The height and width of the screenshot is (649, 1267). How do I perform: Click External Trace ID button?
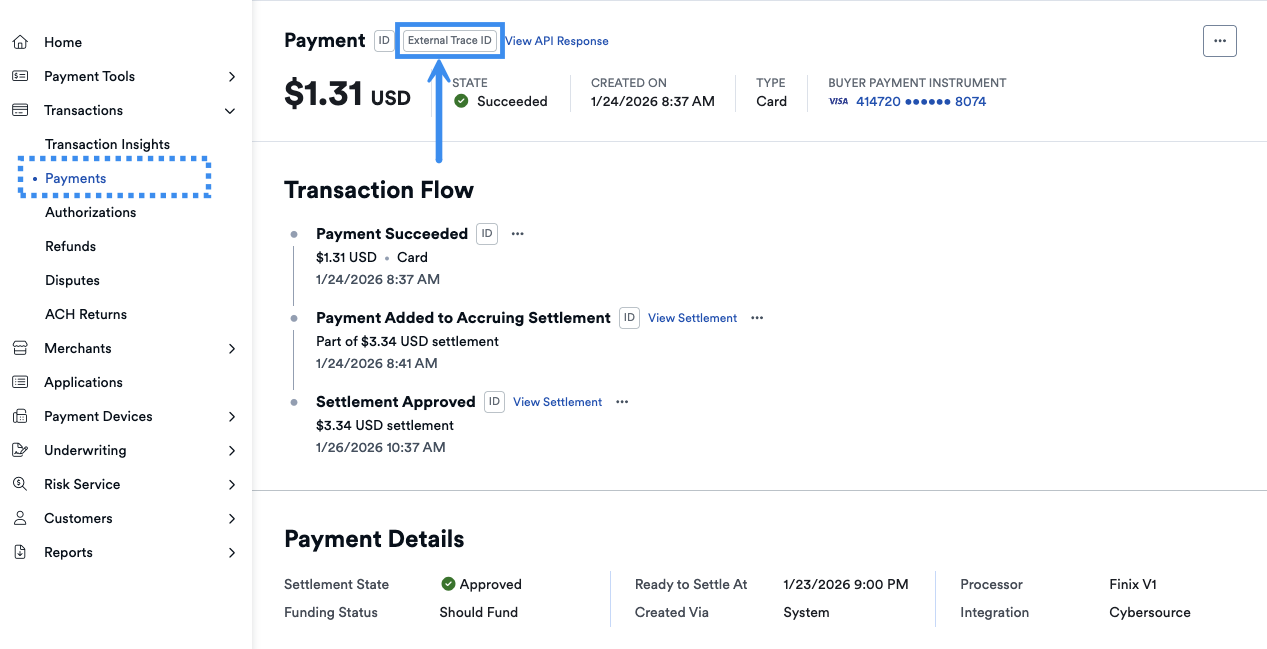(x=450, y=41)
